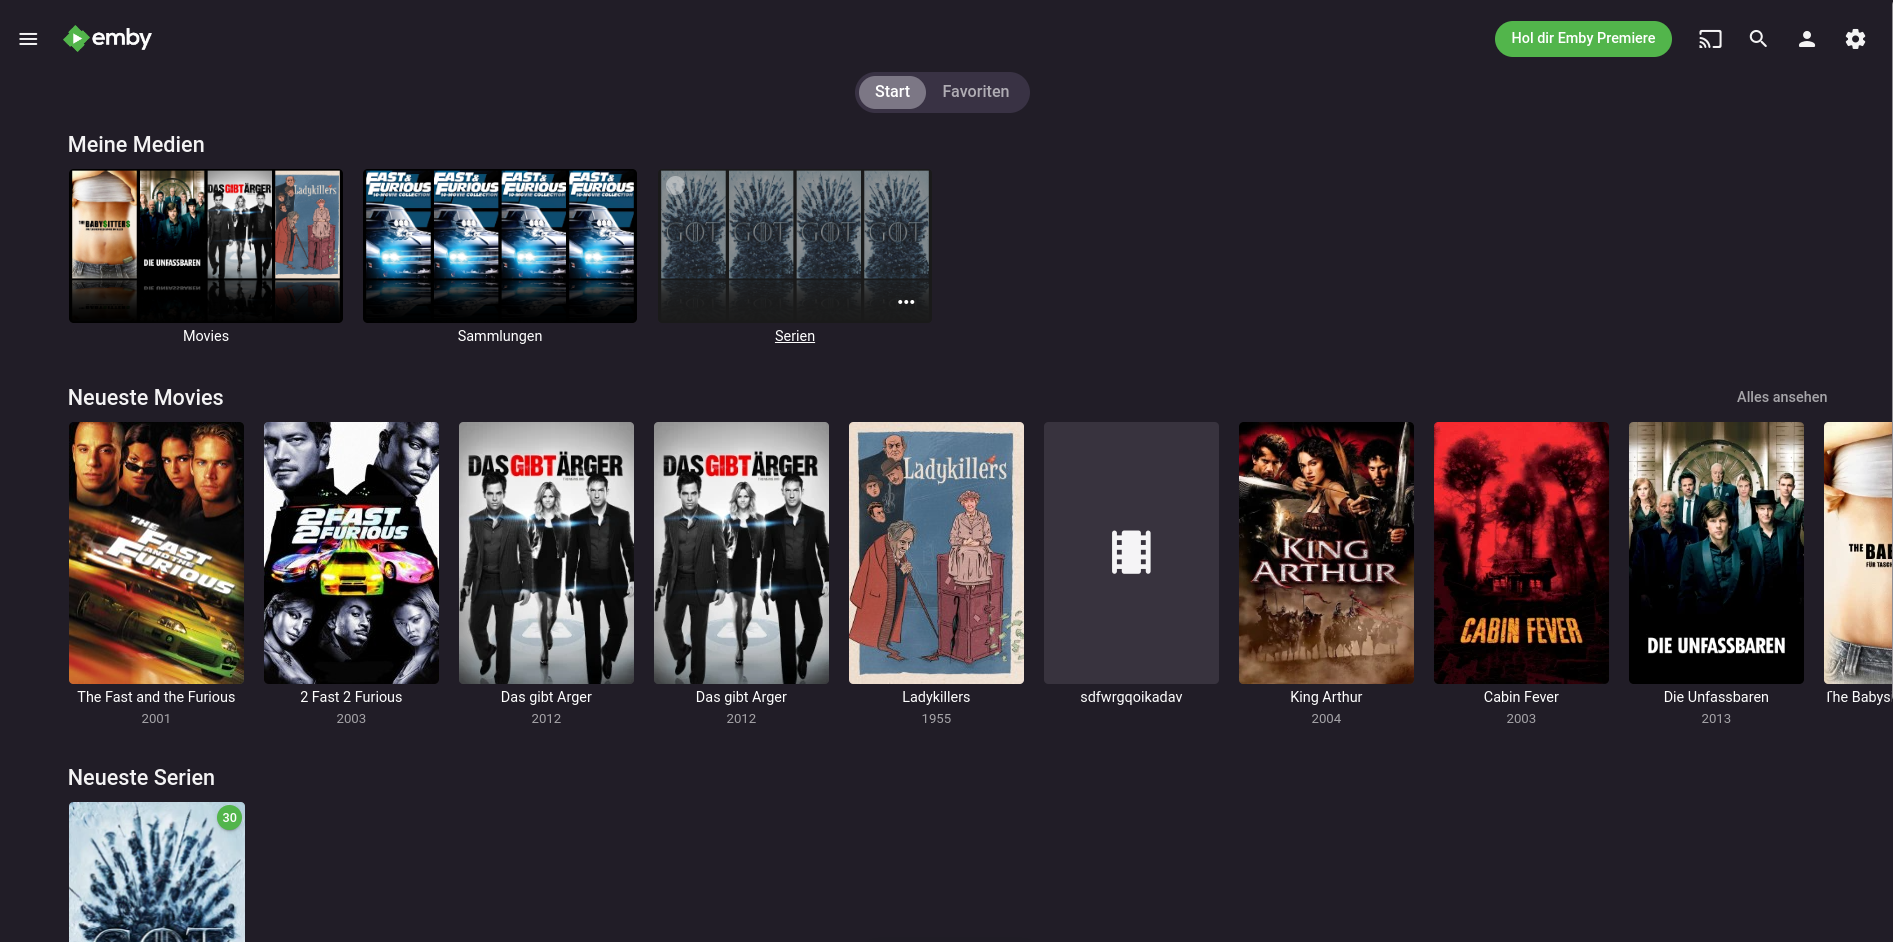Open the Sammlungen library thumbnail
This screenshot has height=942, width=1893.
[x=500, y=246]
